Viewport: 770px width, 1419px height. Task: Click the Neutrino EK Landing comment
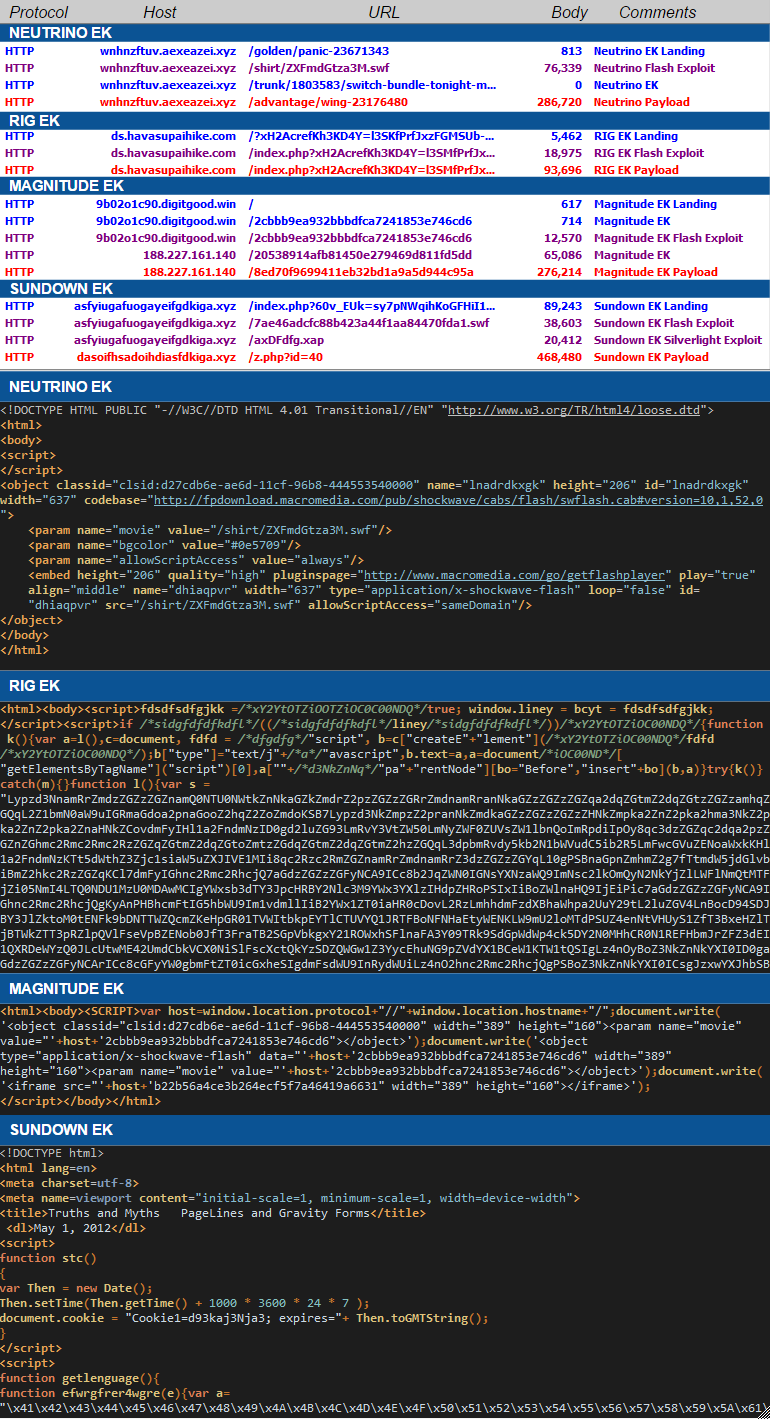pos(649,51)
